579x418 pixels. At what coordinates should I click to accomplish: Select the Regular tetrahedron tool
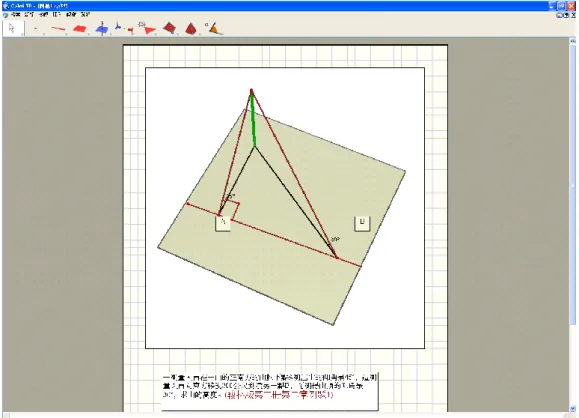(x=191, y=28)
